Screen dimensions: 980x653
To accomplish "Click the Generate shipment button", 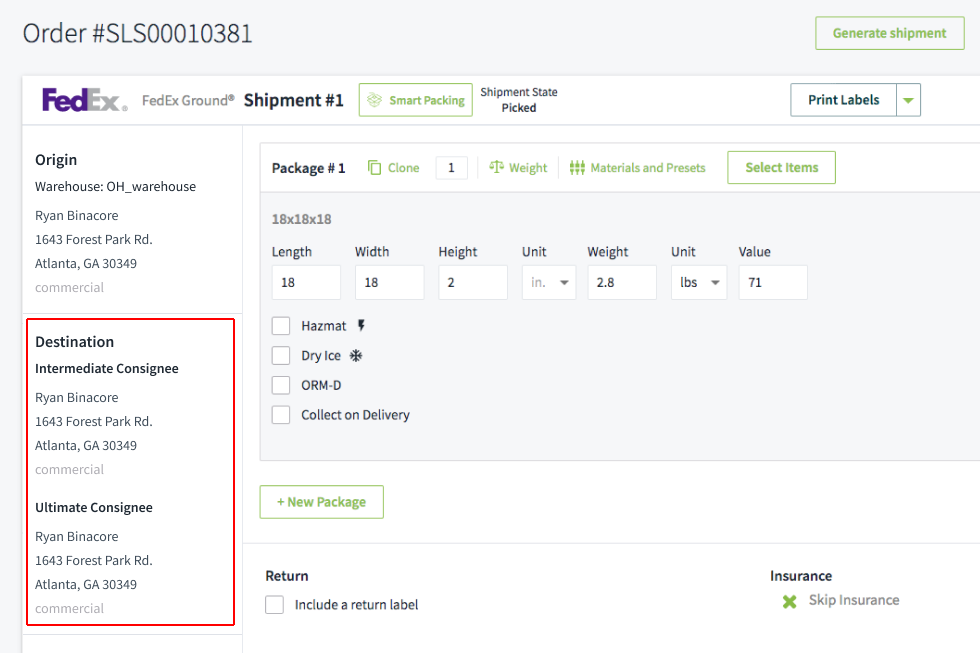I will coord(889,33).
